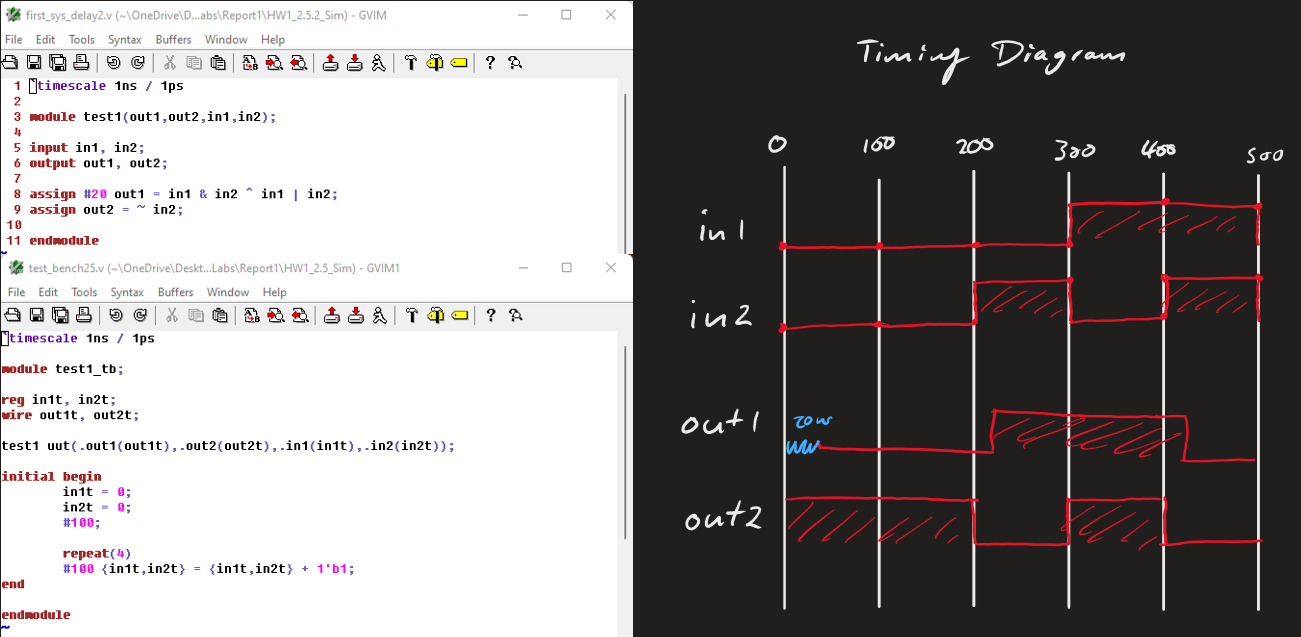Click Open file icon in test_bench25.v window

(x=9, y=316)
